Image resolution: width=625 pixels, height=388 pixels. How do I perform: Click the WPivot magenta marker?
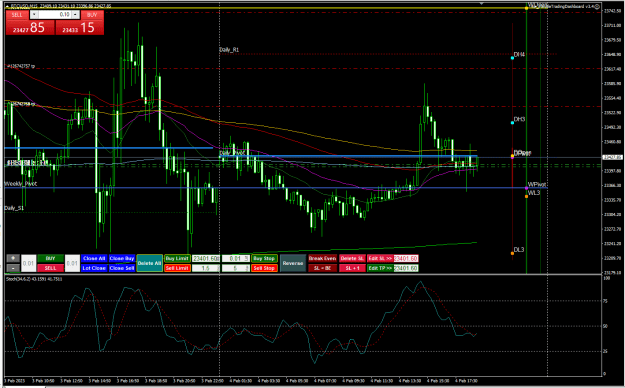(x=527, y=188)
